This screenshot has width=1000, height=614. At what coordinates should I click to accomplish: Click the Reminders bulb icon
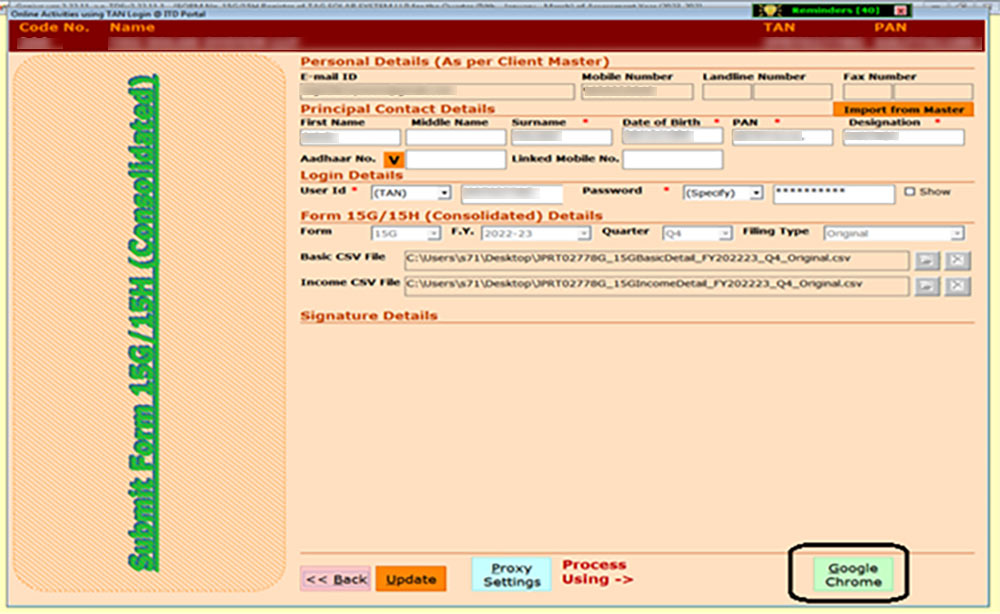coord(770,11)
